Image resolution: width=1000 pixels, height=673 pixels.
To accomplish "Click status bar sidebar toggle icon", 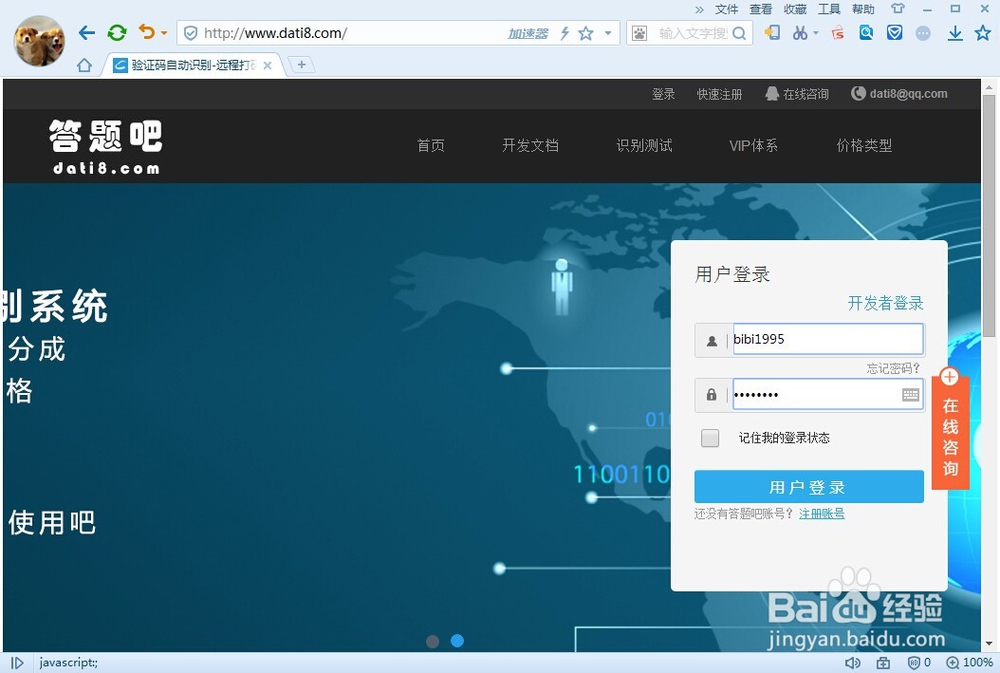I will click(x=17, y=663).
